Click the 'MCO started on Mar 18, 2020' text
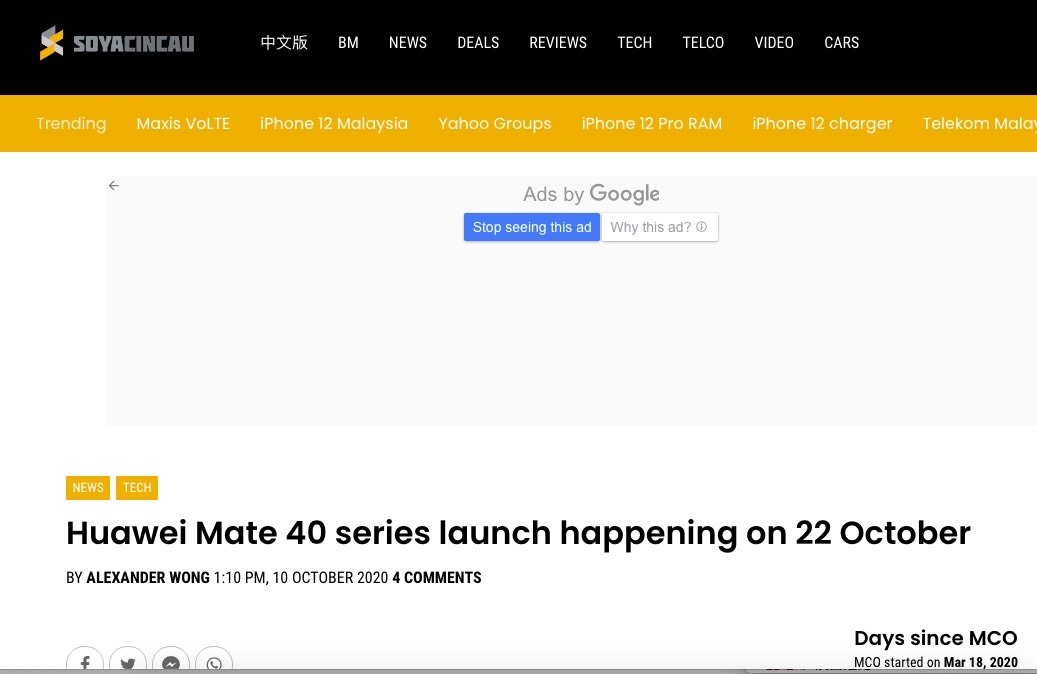Viewport: 1037px width, 674px height. (x=936, y=662)
